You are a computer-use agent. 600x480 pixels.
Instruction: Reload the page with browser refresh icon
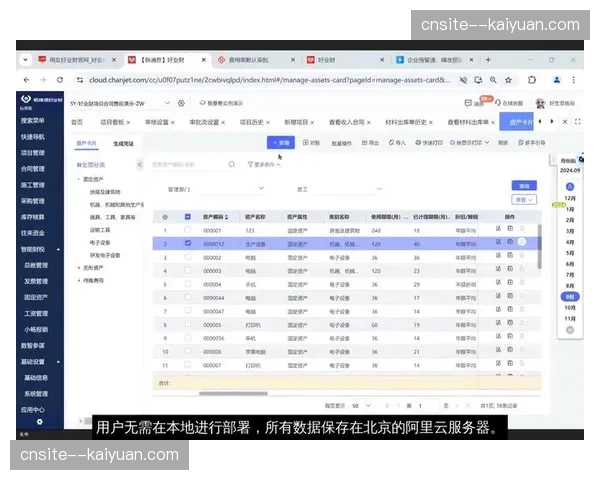click(60, 80)
